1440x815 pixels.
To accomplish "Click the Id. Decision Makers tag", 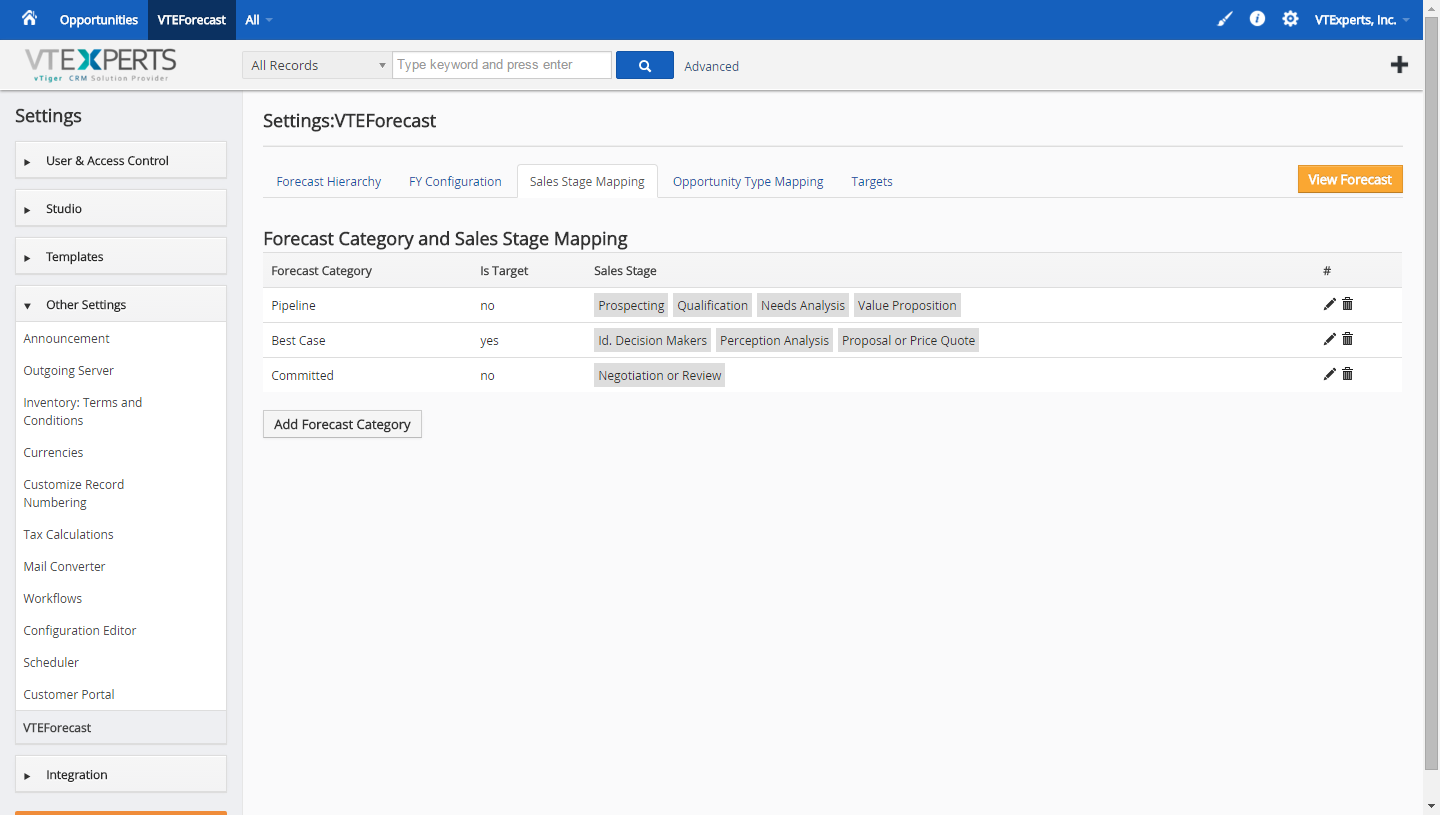I will click(x=653, y=340).
